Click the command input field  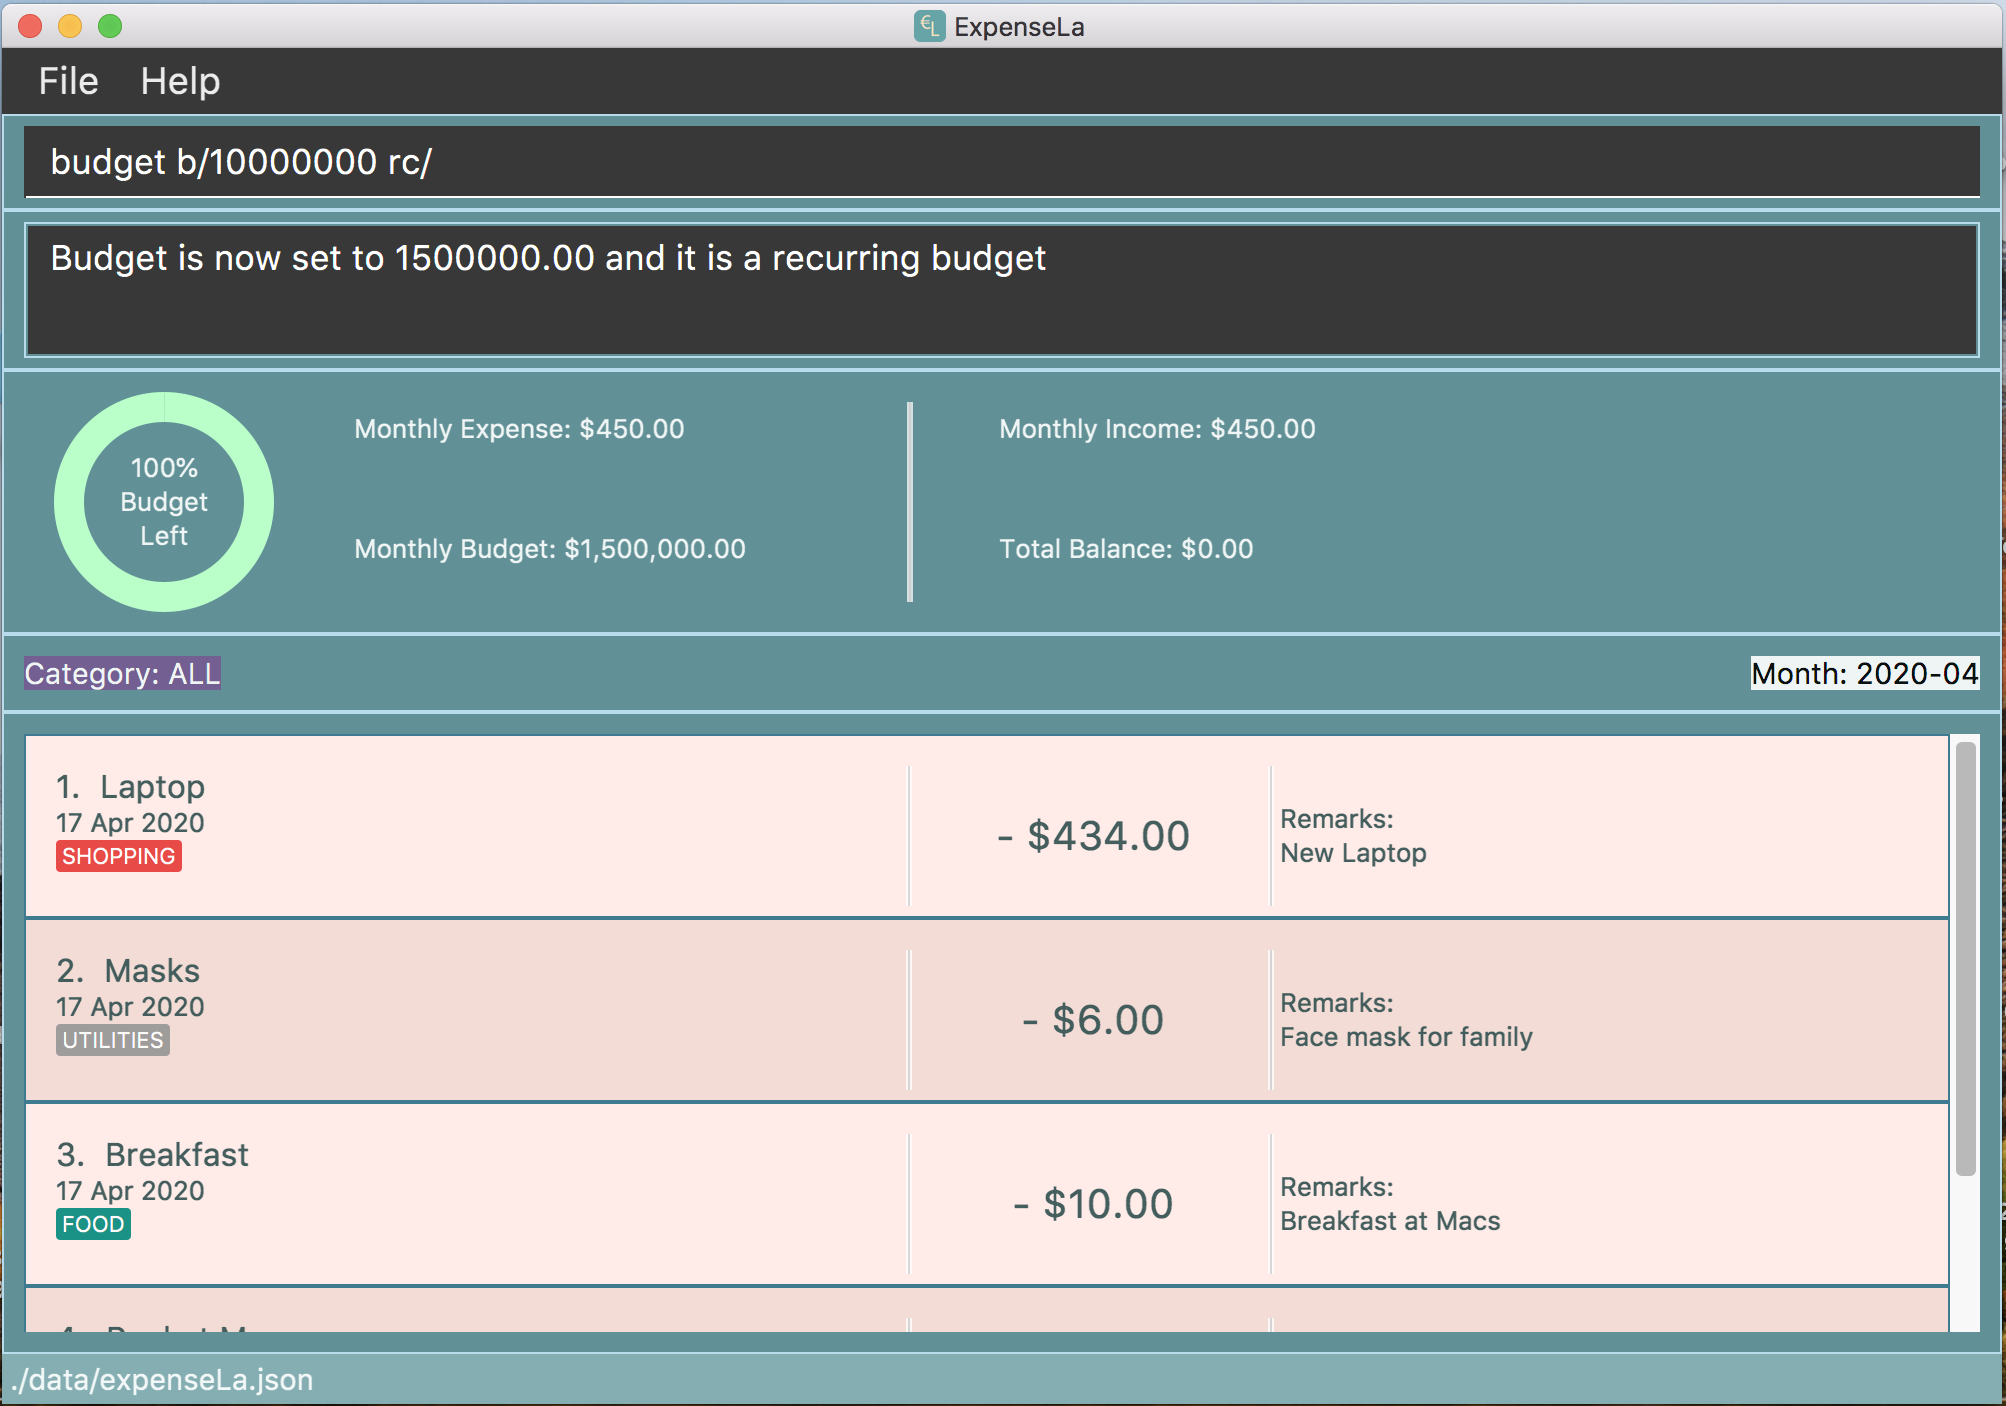tap(1000, 162)
